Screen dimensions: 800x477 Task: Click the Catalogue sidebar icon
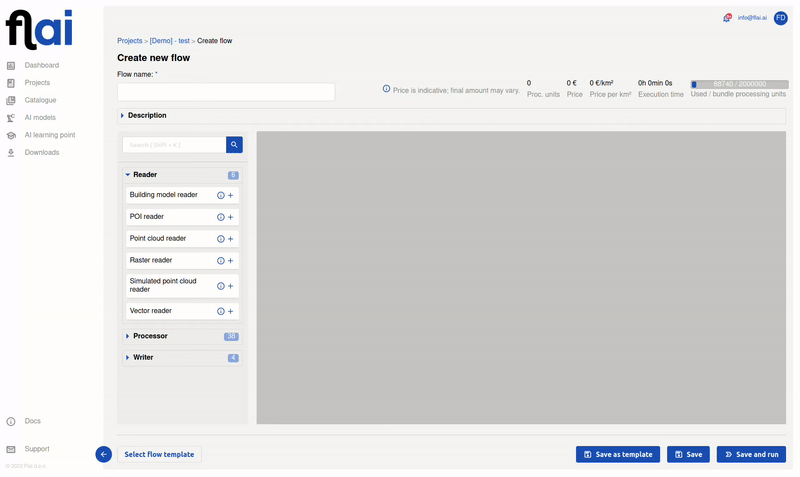pos(11,101)
